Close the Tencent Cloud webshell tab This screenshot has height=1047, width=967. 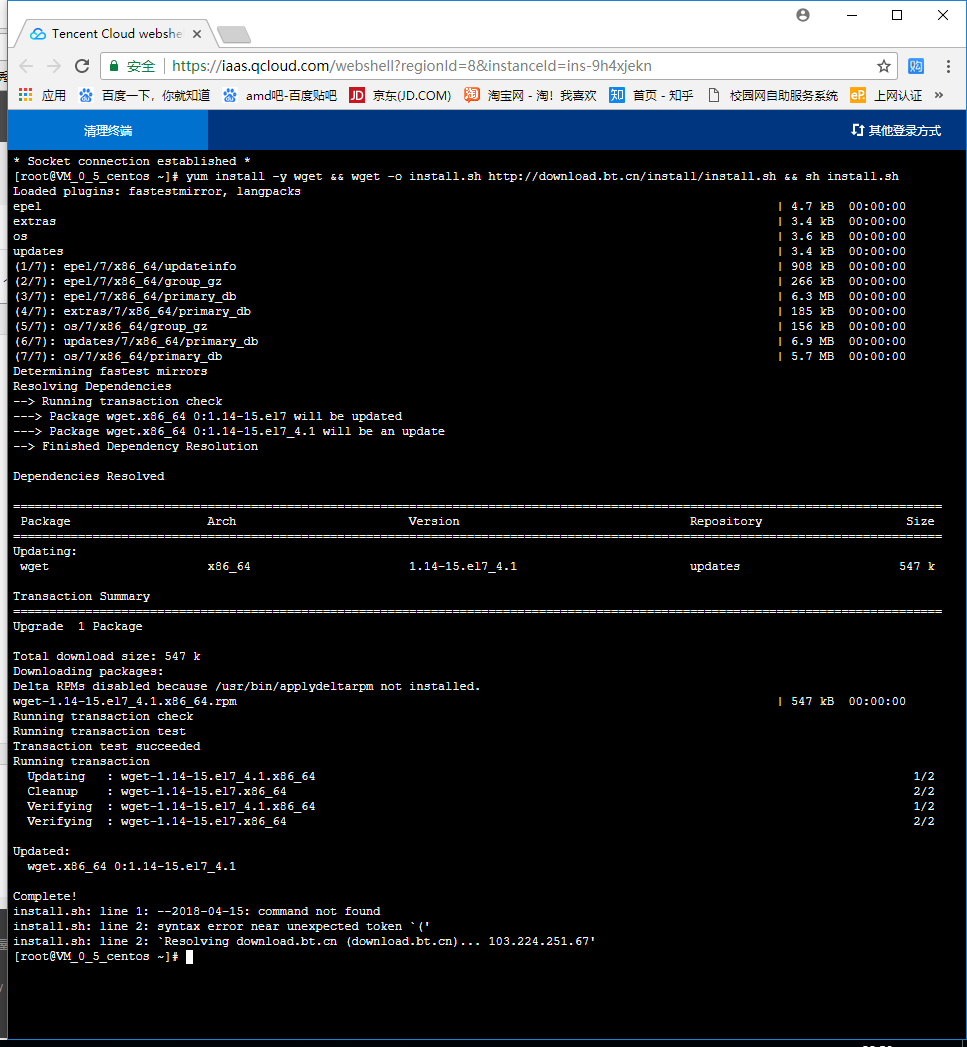[x=197, y=34]
